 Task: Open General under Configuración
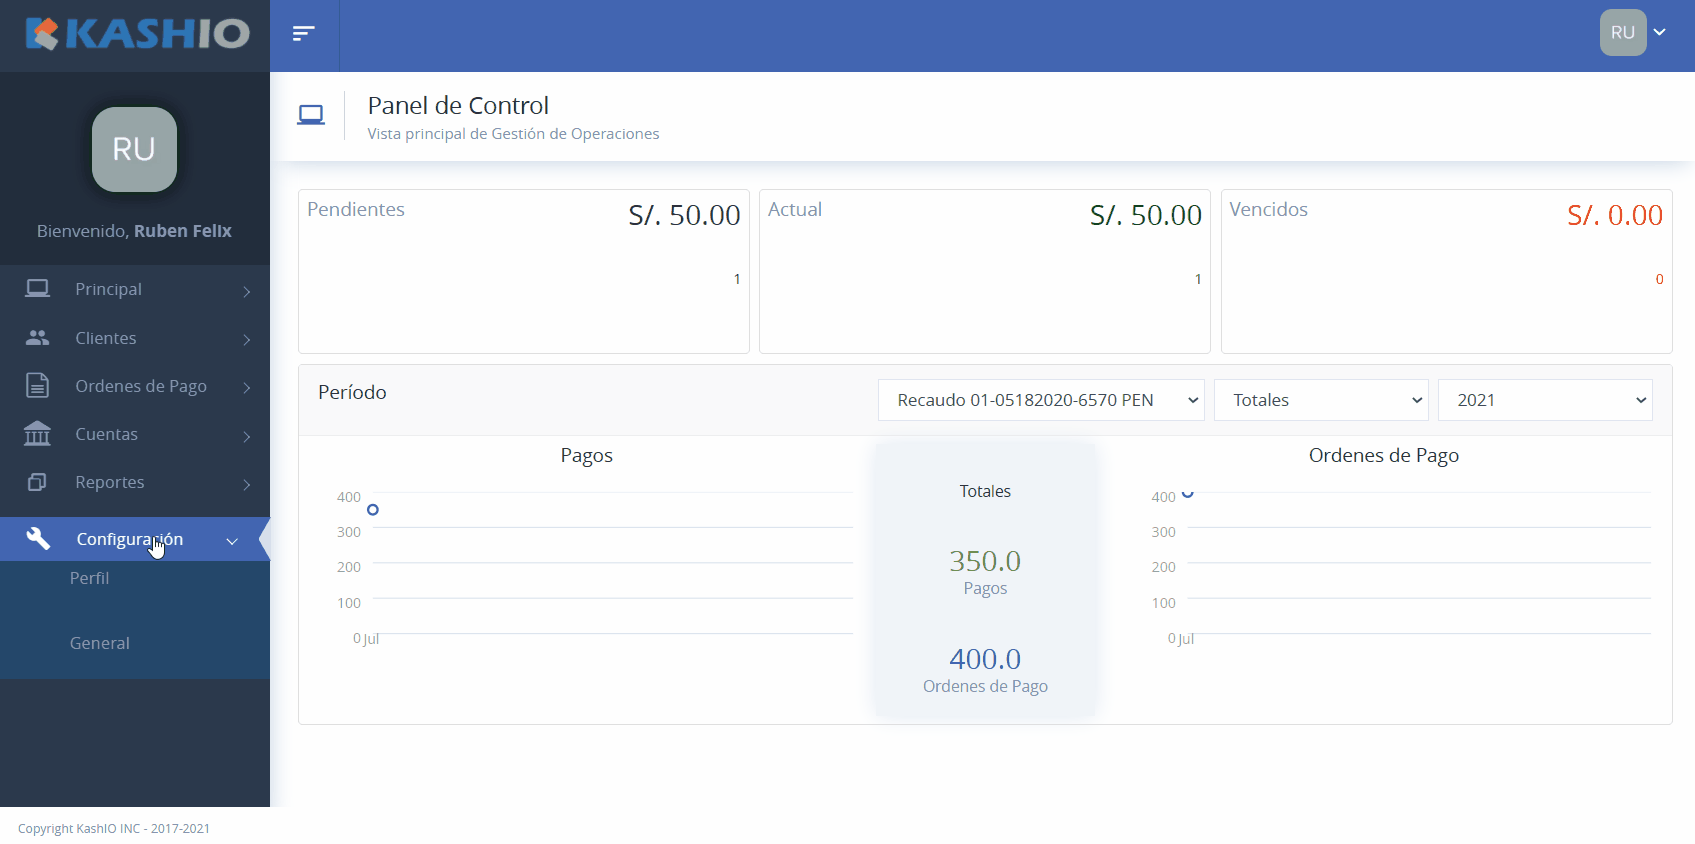click(100, 643)
